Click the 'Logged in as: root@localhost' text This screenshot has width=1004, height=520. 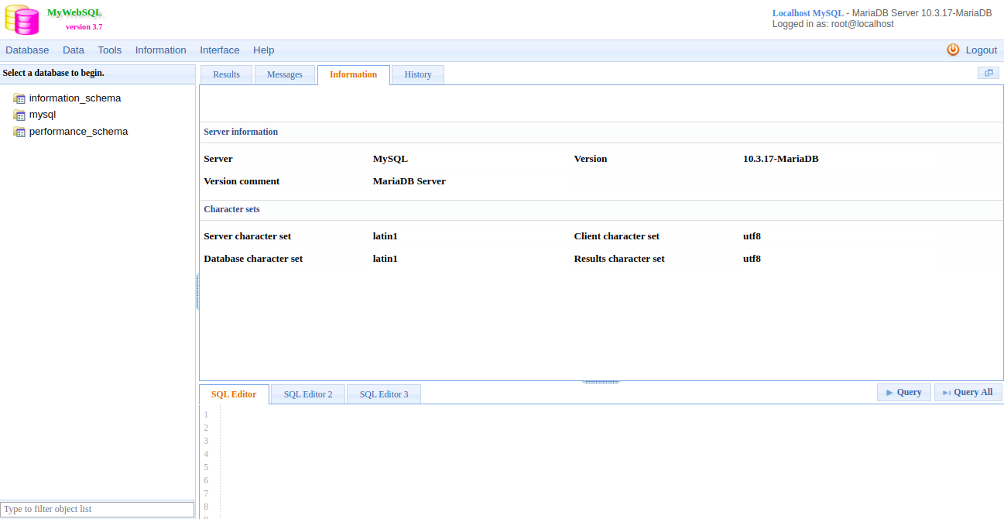[833, 24]
